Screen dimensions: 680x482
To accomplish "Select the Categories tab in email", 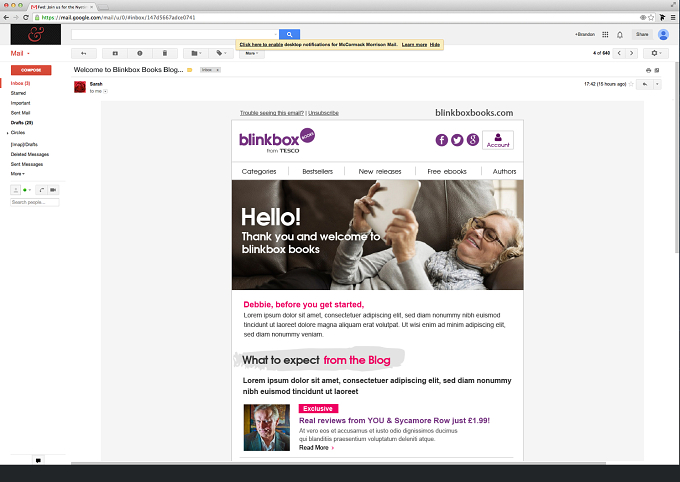I will click(259, 171).
